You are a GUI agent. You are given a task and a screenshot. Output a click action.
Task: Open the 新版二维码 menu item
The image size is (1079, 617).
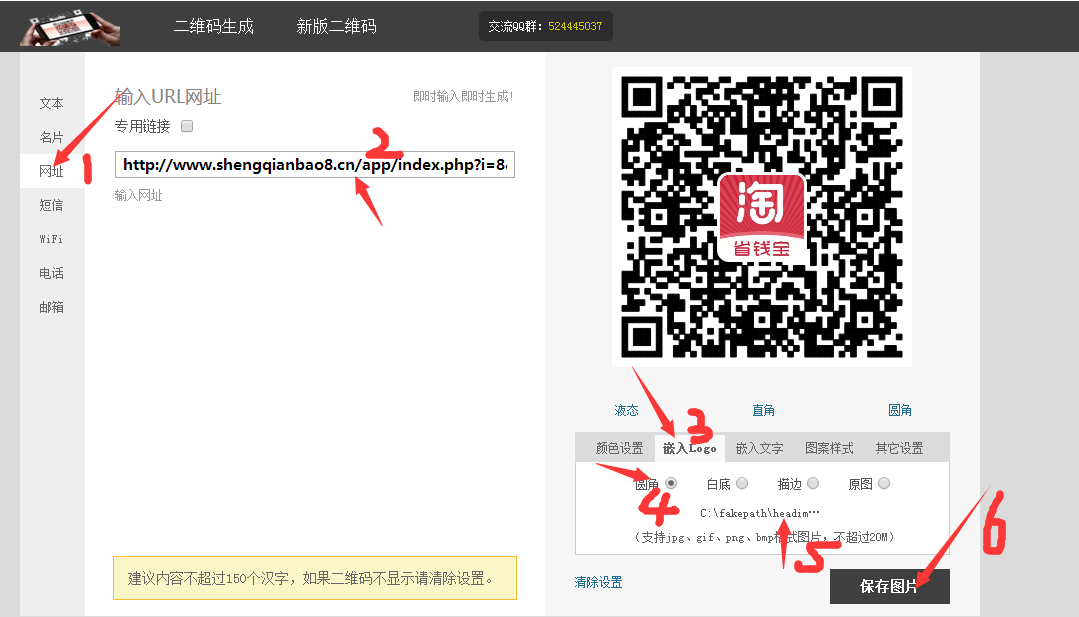coord(336,27)
